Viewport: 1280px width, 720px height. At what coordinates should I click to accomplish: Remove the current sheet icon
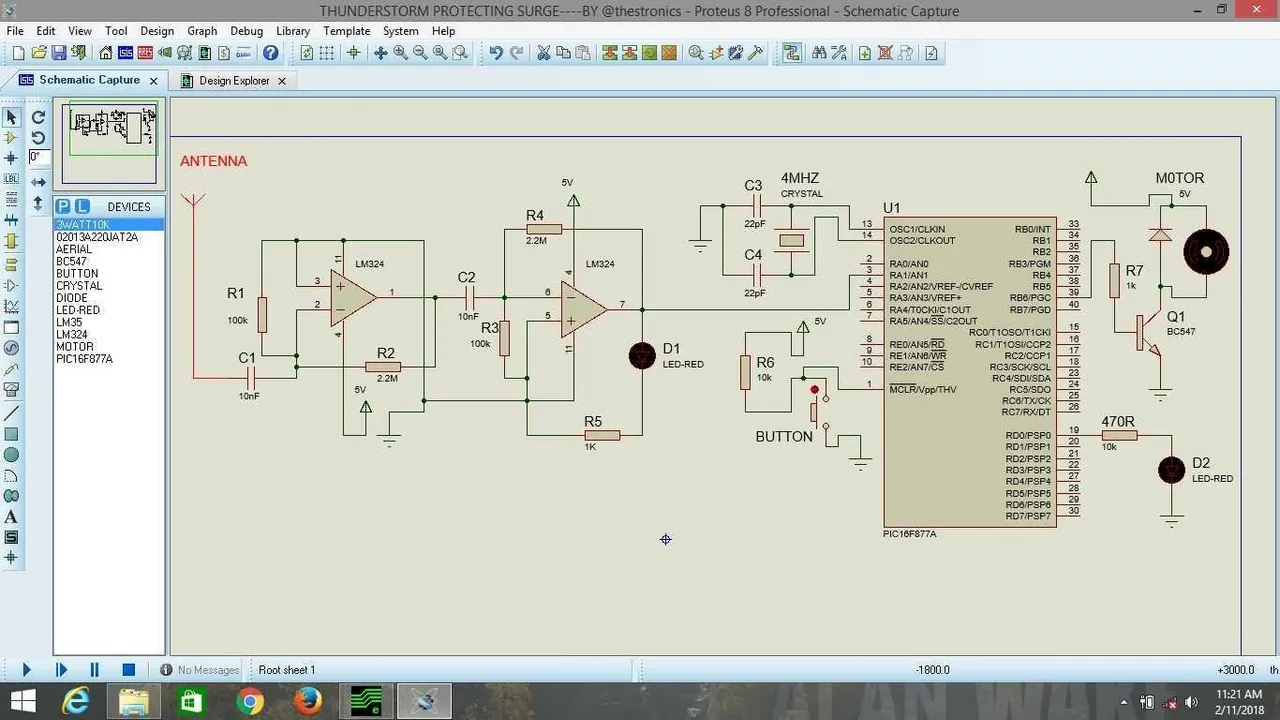tap(885, 52)
